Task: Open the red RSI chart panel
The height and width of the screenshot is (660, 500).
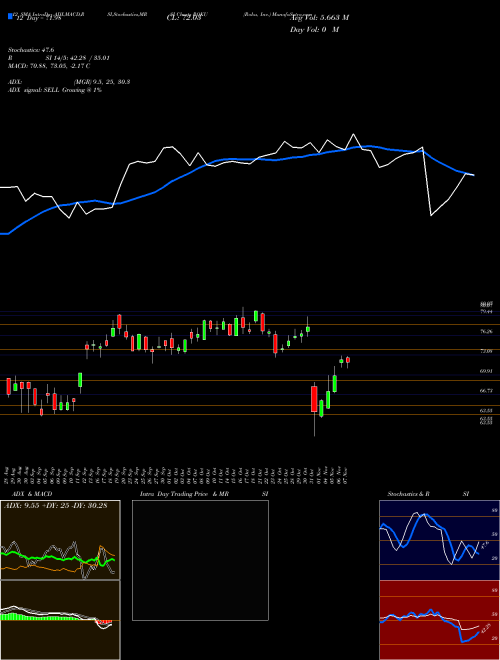Action: coord(439,620)
